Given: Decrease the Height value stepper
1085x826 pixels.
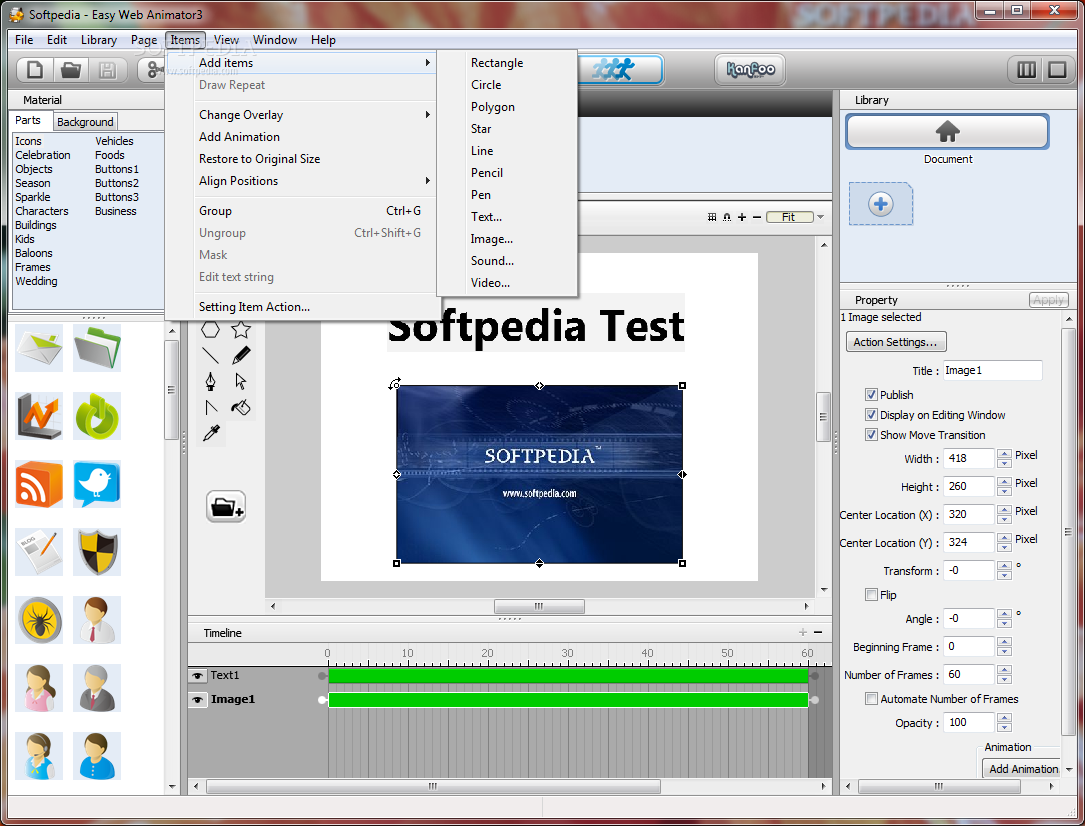Looking at the screenshot, I should click(x=1004, y=491).
